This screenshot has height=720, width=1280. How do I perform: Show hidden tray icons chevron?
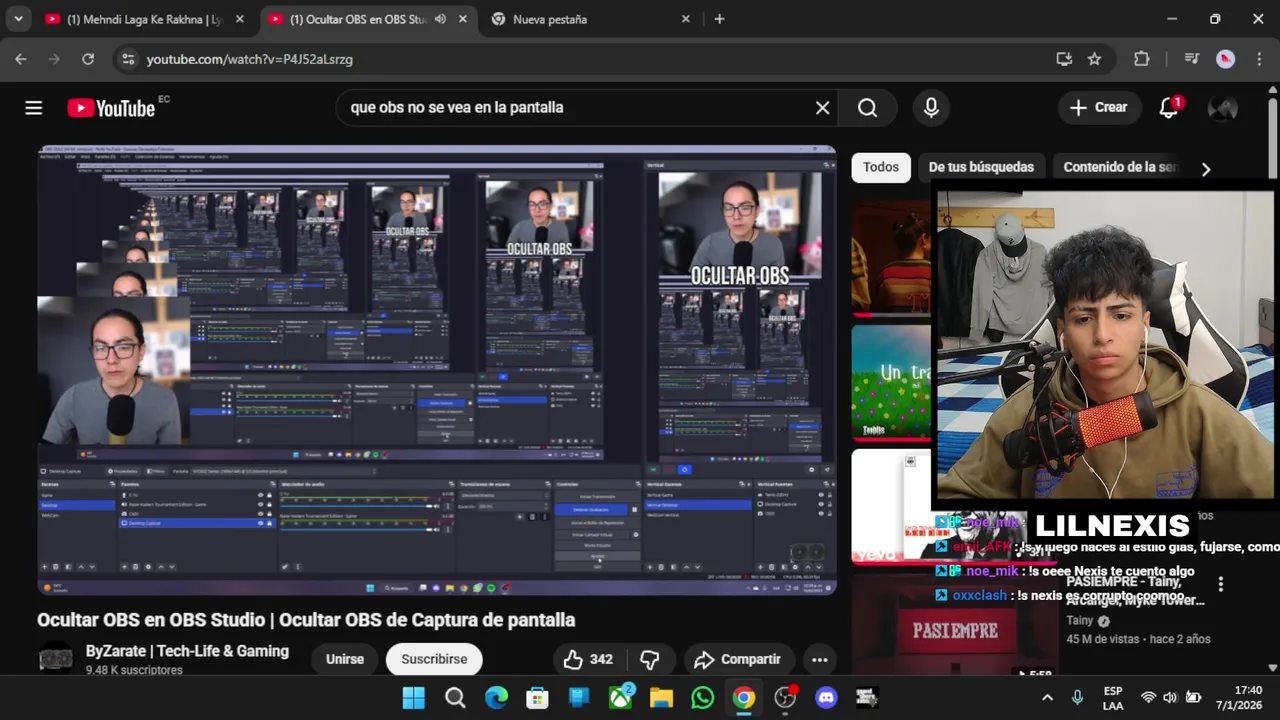click(1047, 697)
